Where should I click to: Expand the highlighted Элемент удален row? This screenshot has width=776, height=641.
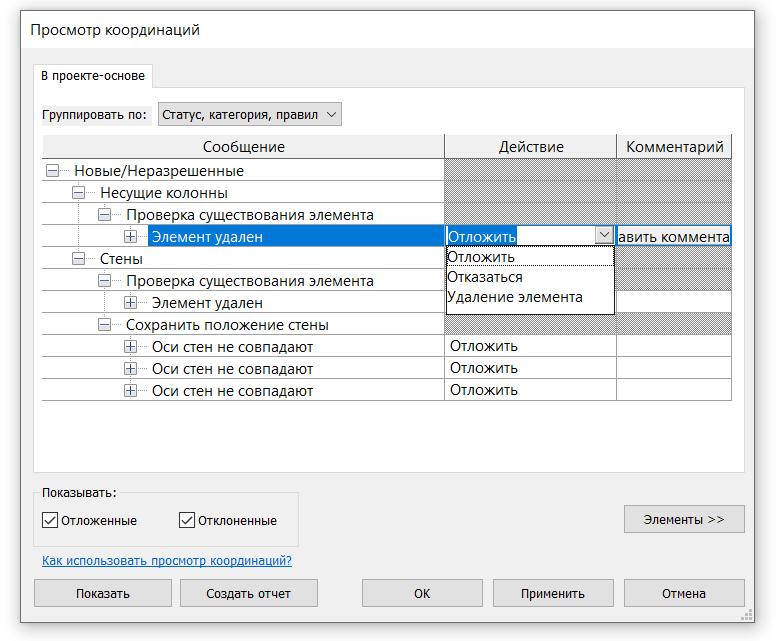(x=131, y=237)
